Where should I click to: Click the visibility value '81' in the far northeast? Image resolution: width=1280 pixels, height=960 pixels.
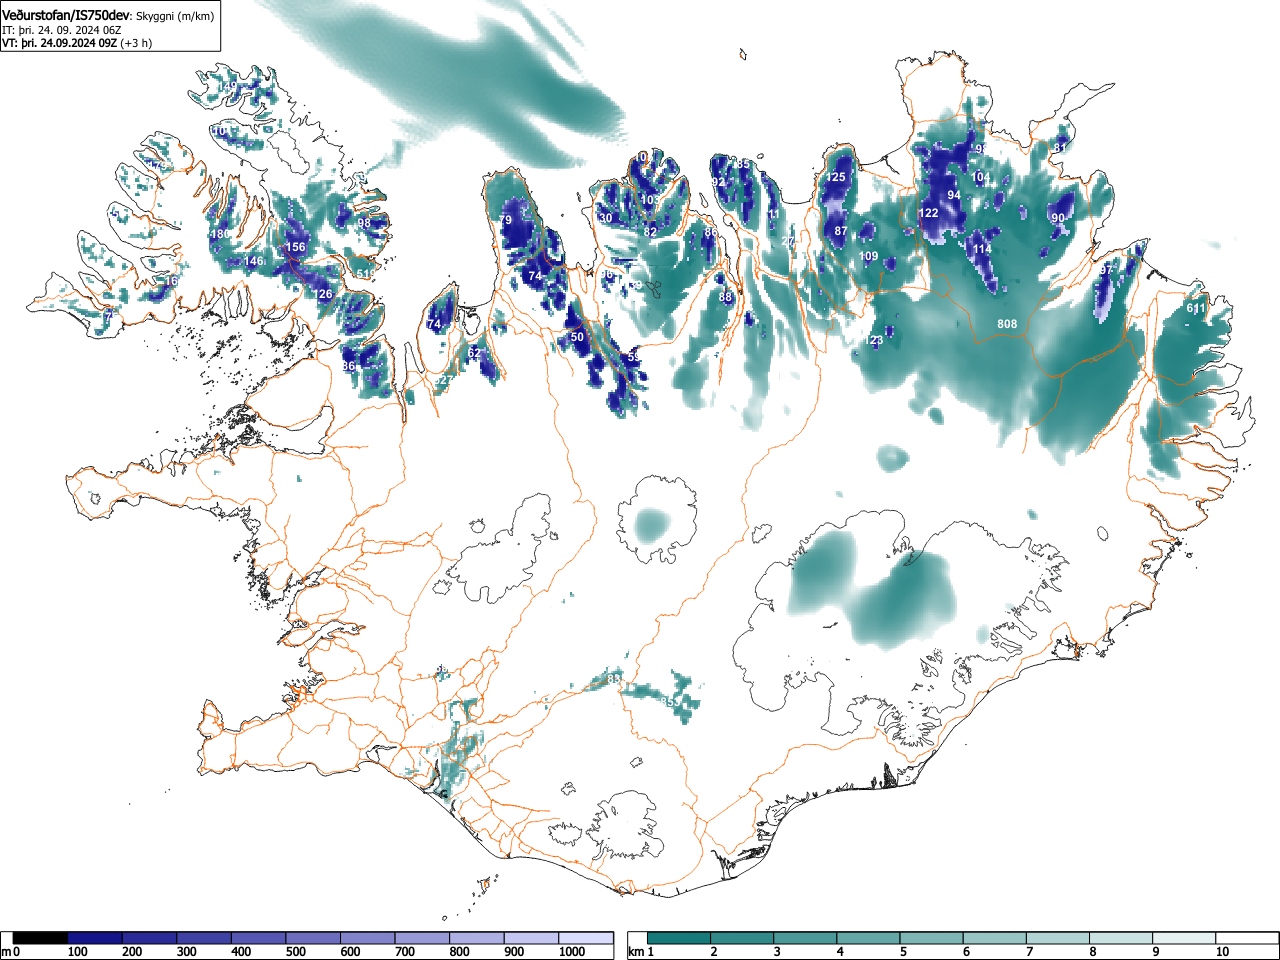1060,148
